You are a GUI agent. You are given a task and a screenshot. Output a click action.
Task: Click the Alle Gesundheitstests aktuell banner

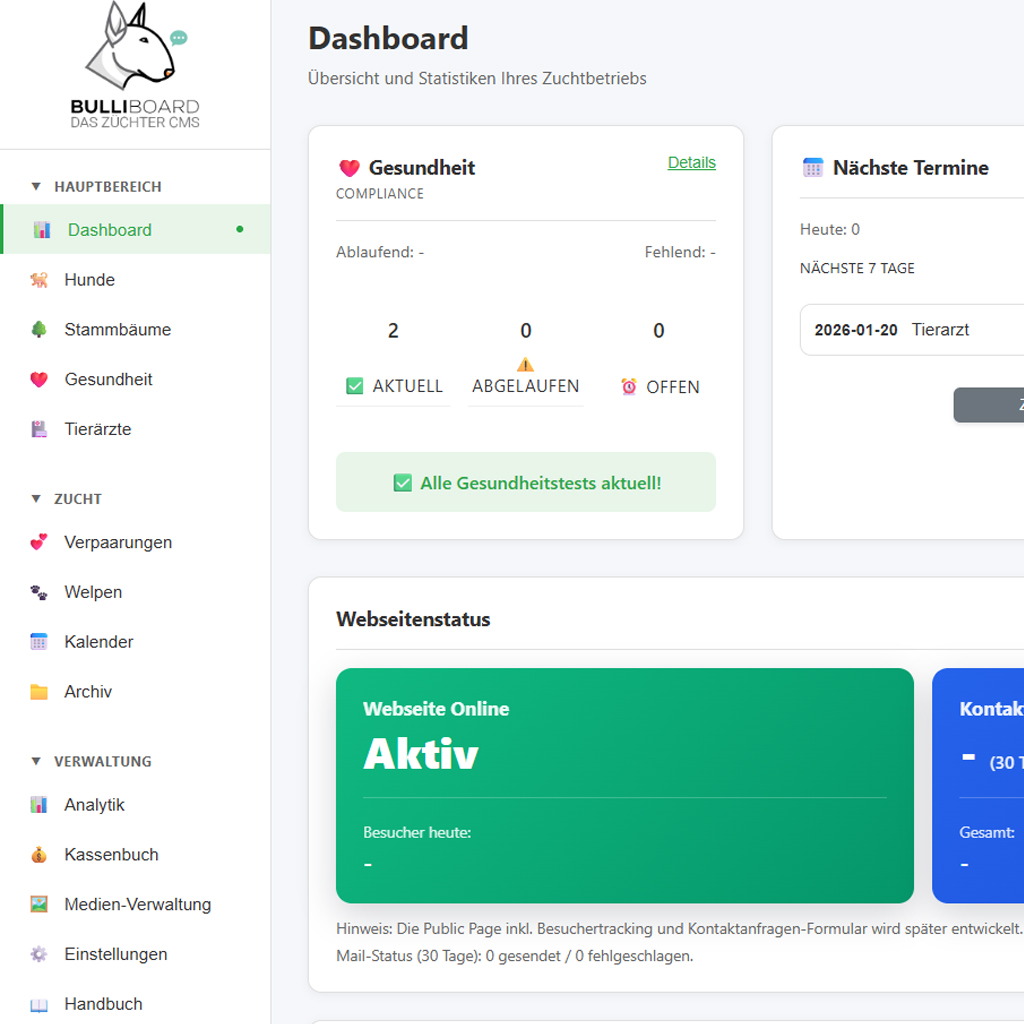pos(525,482)
